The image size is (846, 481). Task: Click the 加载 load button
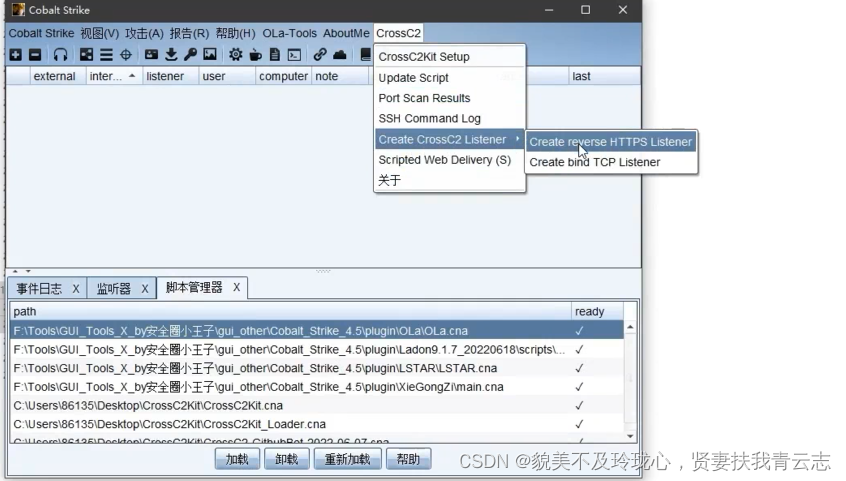[237, 459]
